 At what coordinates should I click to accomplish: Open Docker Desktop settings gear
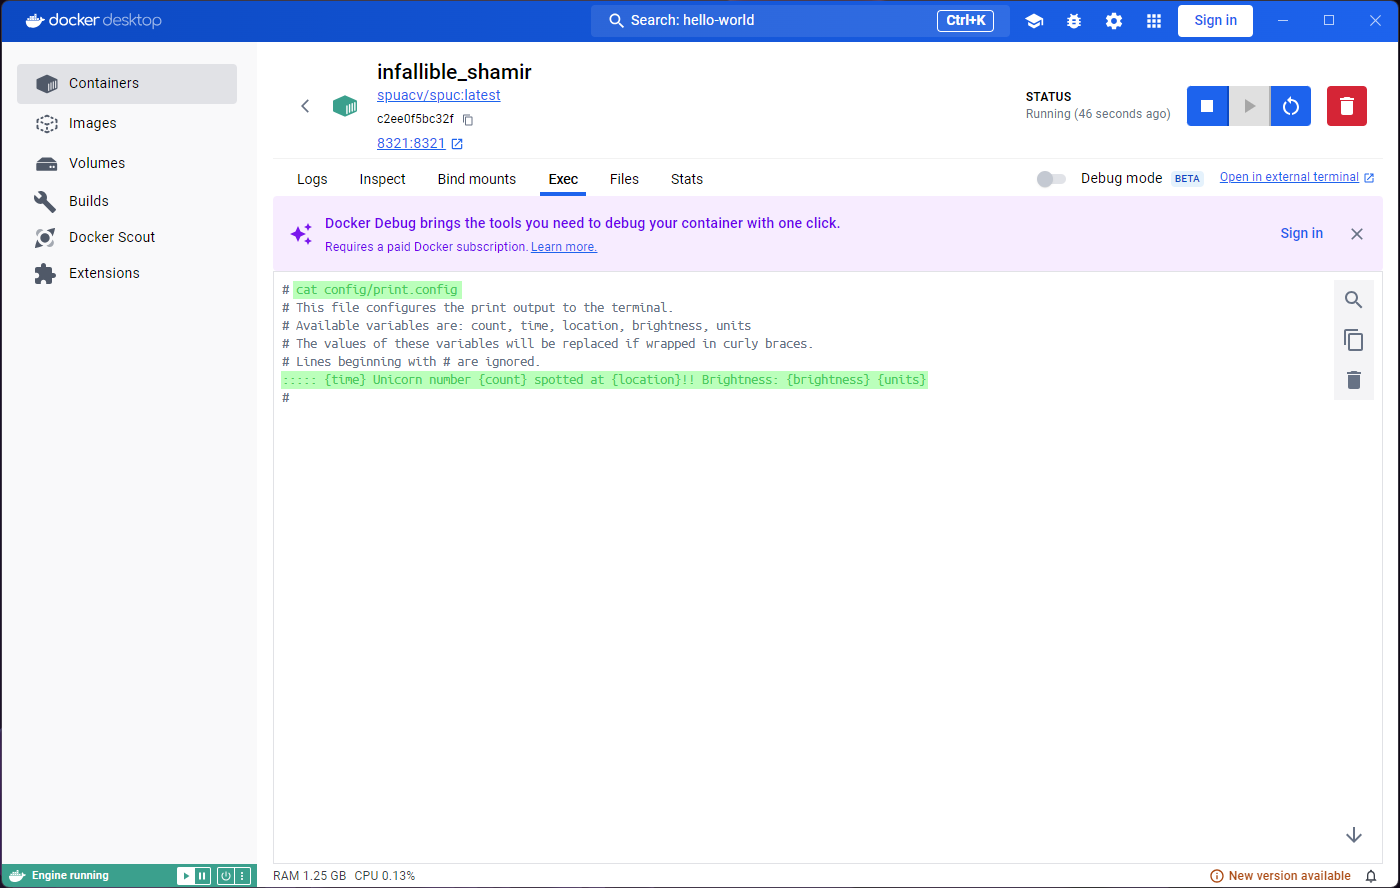click(1114, 20)
